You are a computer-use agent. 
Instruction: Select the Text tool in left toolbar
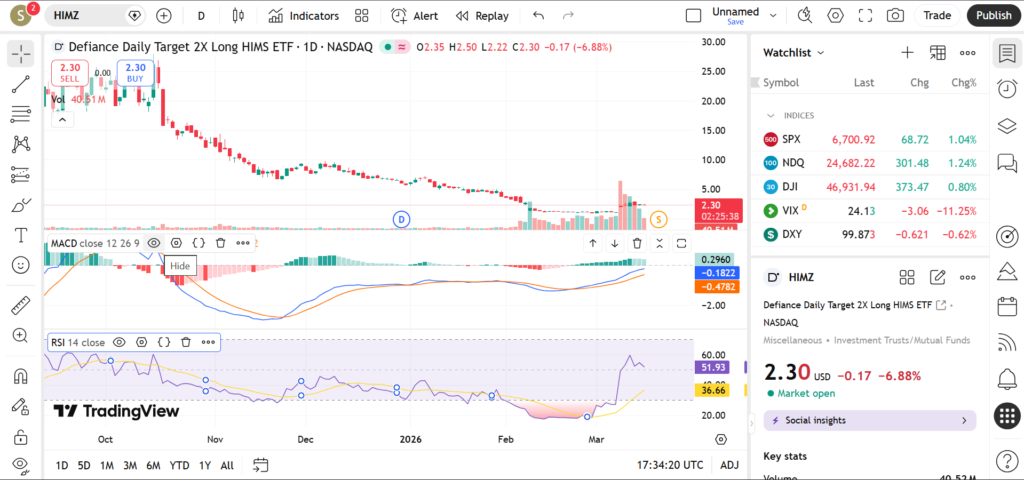pos(20,235)
